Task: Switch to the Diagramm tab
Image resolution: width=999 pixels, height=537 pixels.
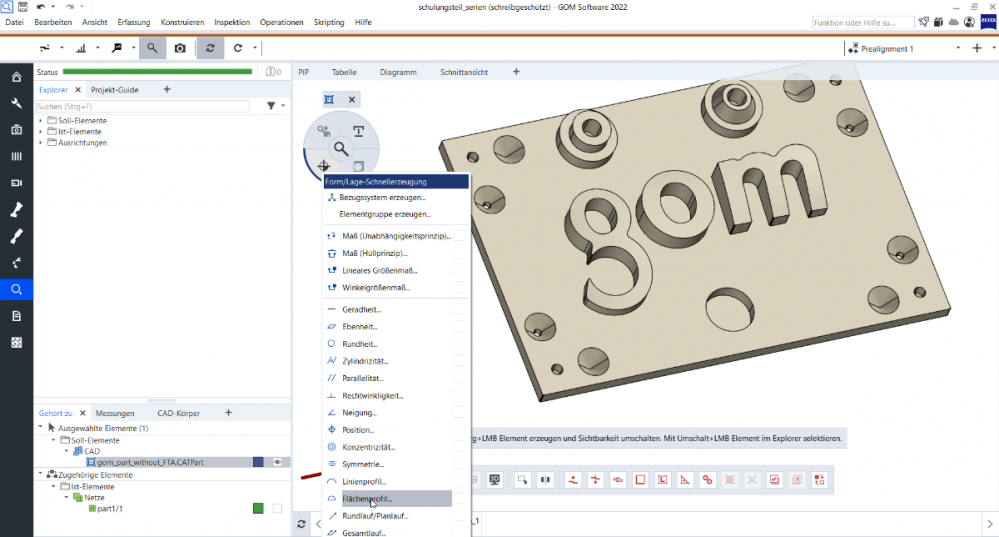Action: (398, 72)
